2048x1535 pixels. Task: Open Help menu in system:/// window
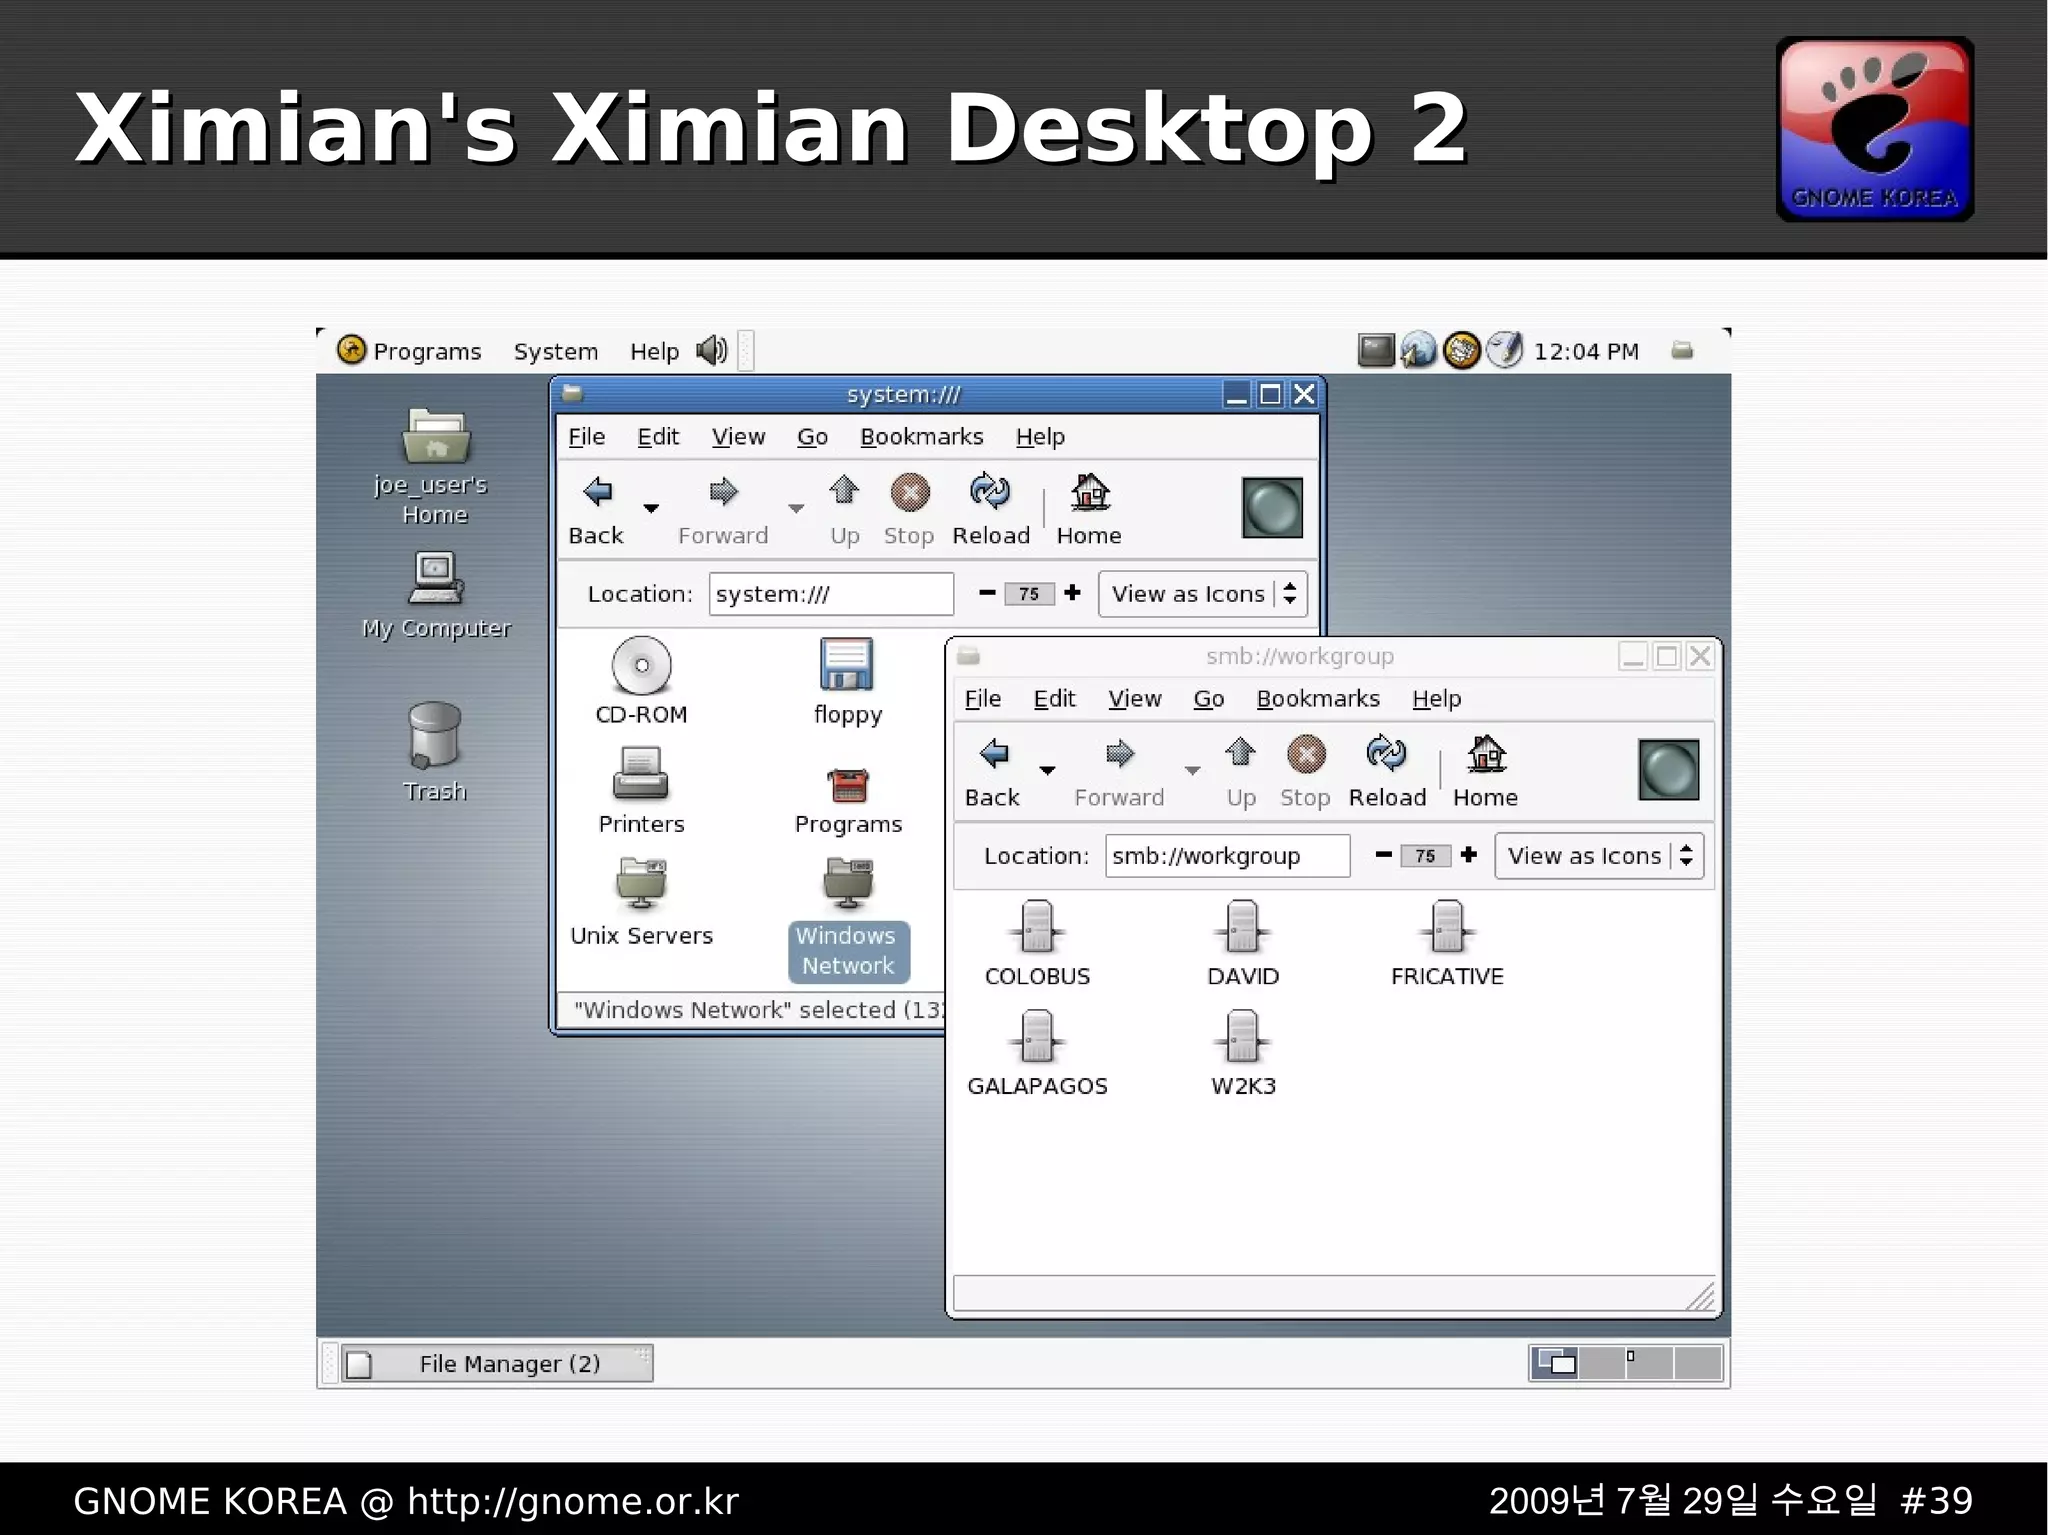point(1040,437)
